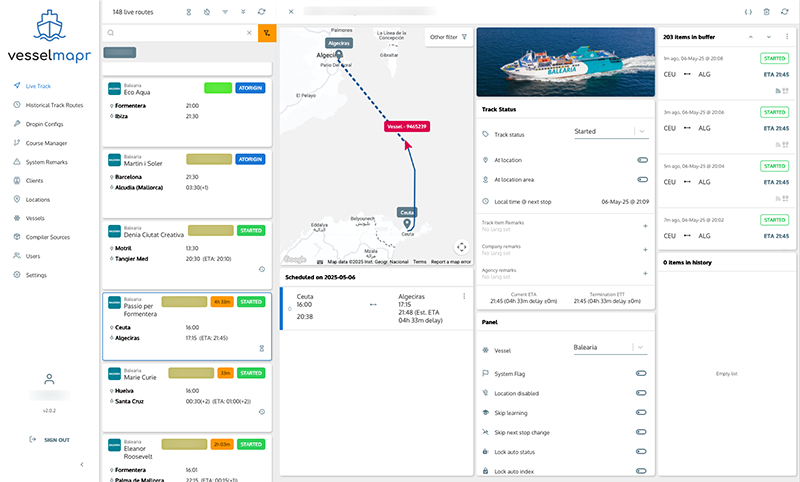Click the map recenter crosshair icon
The height and width of the screenshot is (482, 800).
(461, 247)
